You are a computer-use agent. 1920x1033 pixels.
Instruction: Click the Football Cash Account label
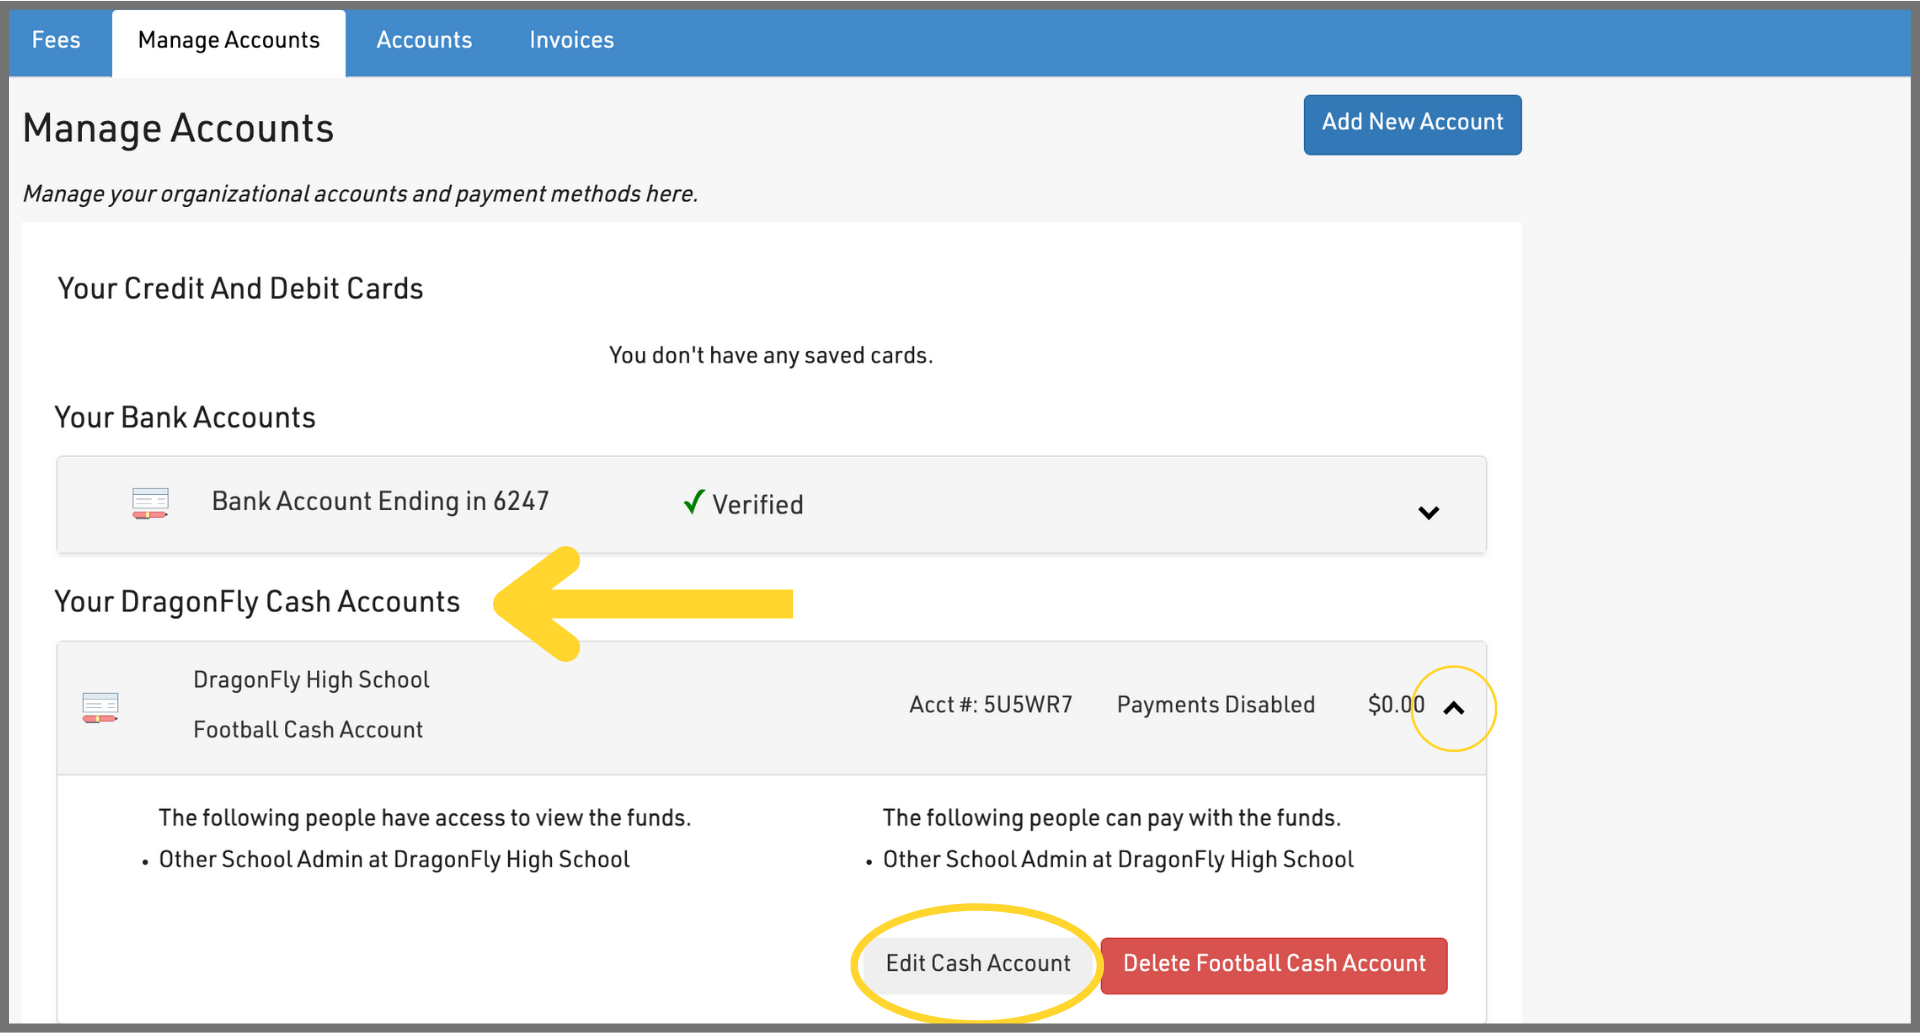[308, 730]
